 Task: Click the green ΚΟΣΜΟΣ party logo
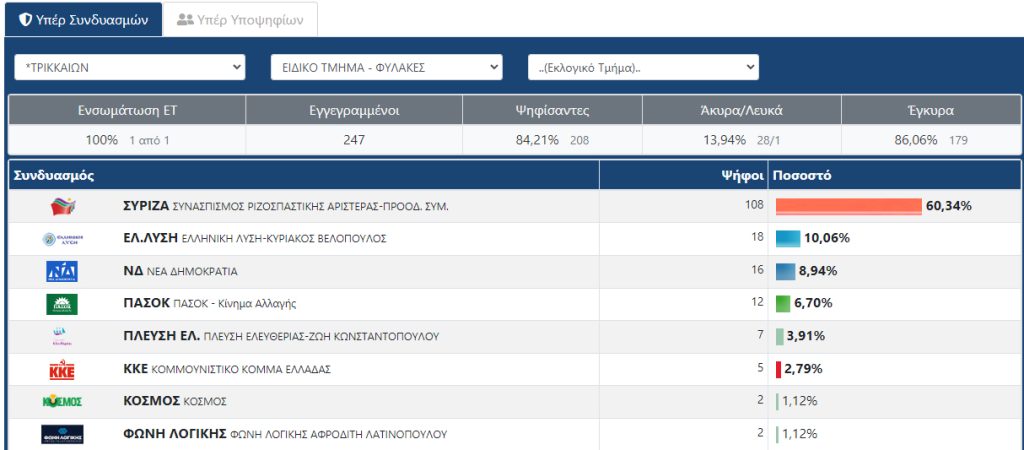click(62, 401)
